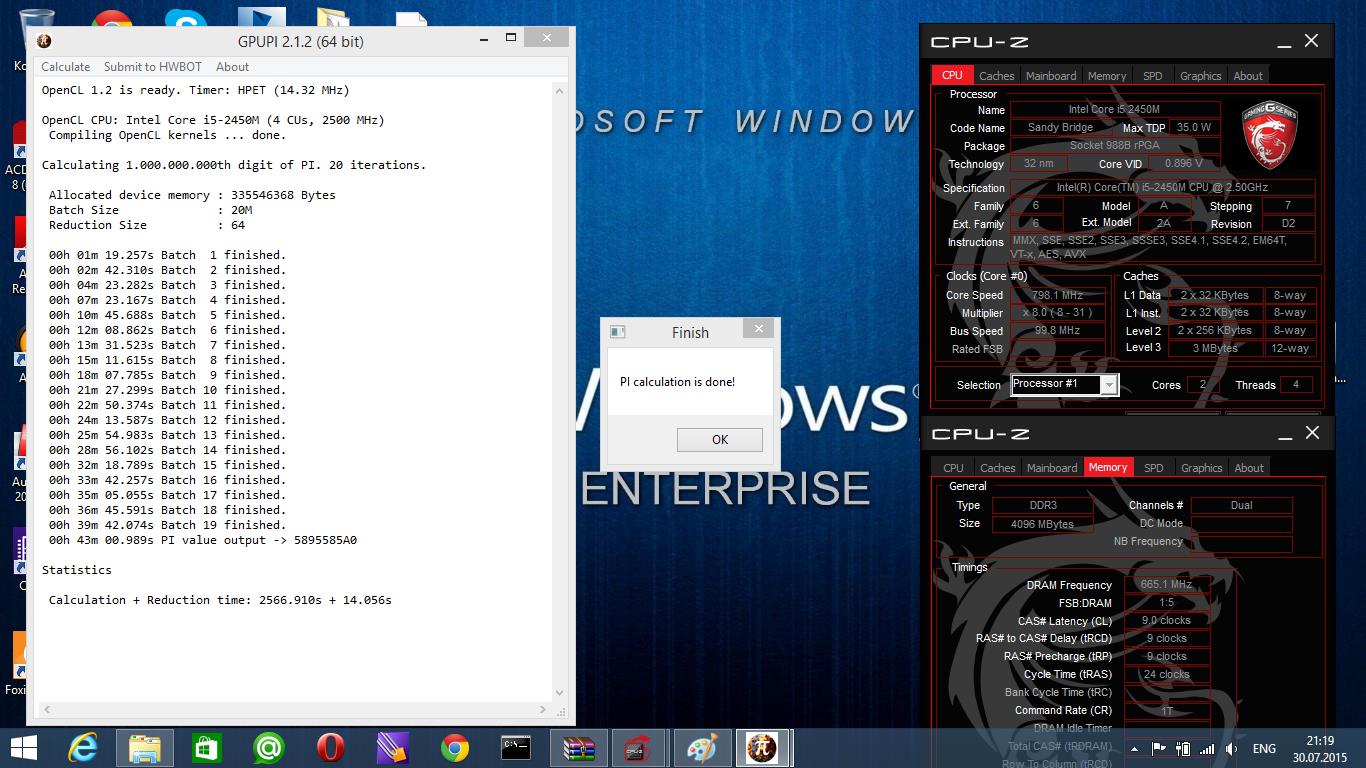Switch to Paint via its taskbar icon
The height and width of the screenshot is (768, 1366).
pyautogui.click(x=702, y=748)
